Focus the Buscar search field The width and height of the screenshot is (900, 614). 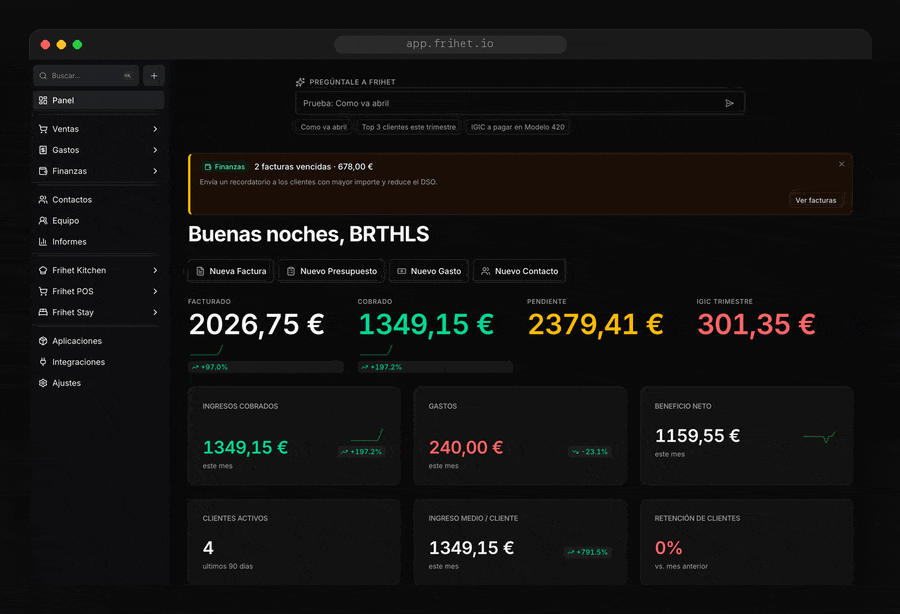pyautogui.click(x=86, y=76)
